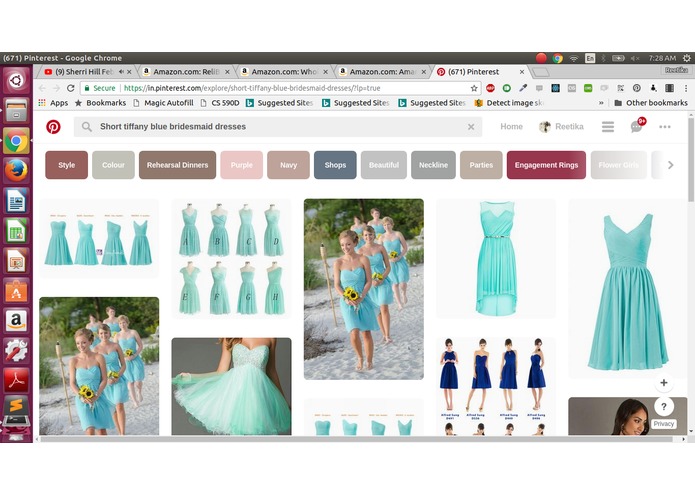Open the A–H lettered dresses pin
Screen dimensions: 695x494
point(231,259)
